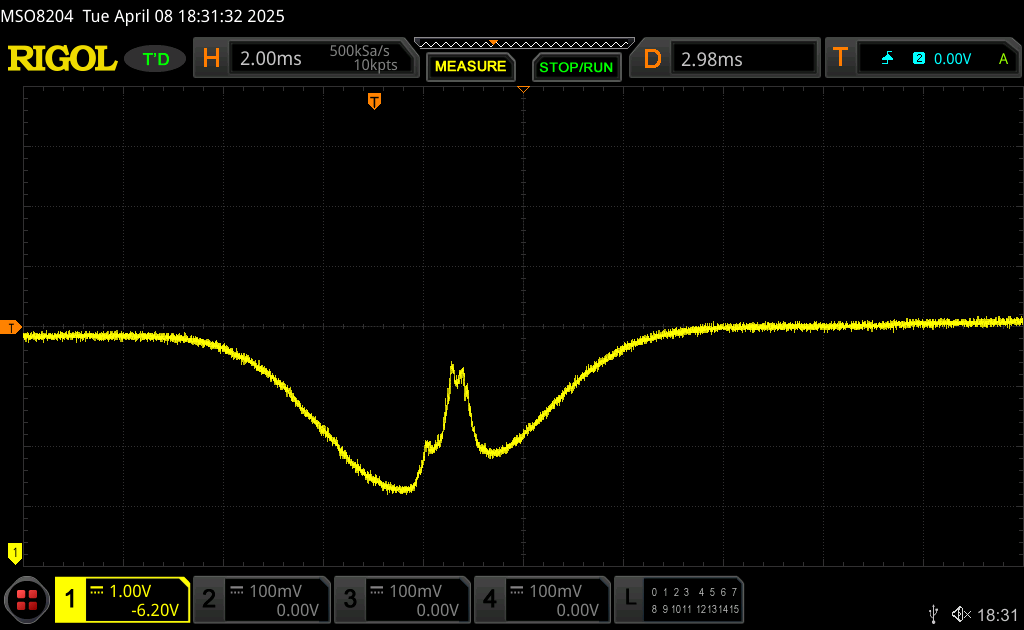The width and height of the screenshot is (1024, 630).
Task: Tap channel 1 offset -6.20V
Action: [155, 610]
